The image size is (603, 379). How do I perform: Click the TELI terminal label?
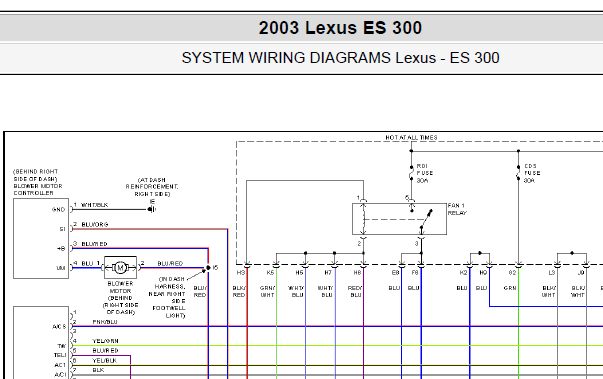pyautogui.click(x=60, y=355)
